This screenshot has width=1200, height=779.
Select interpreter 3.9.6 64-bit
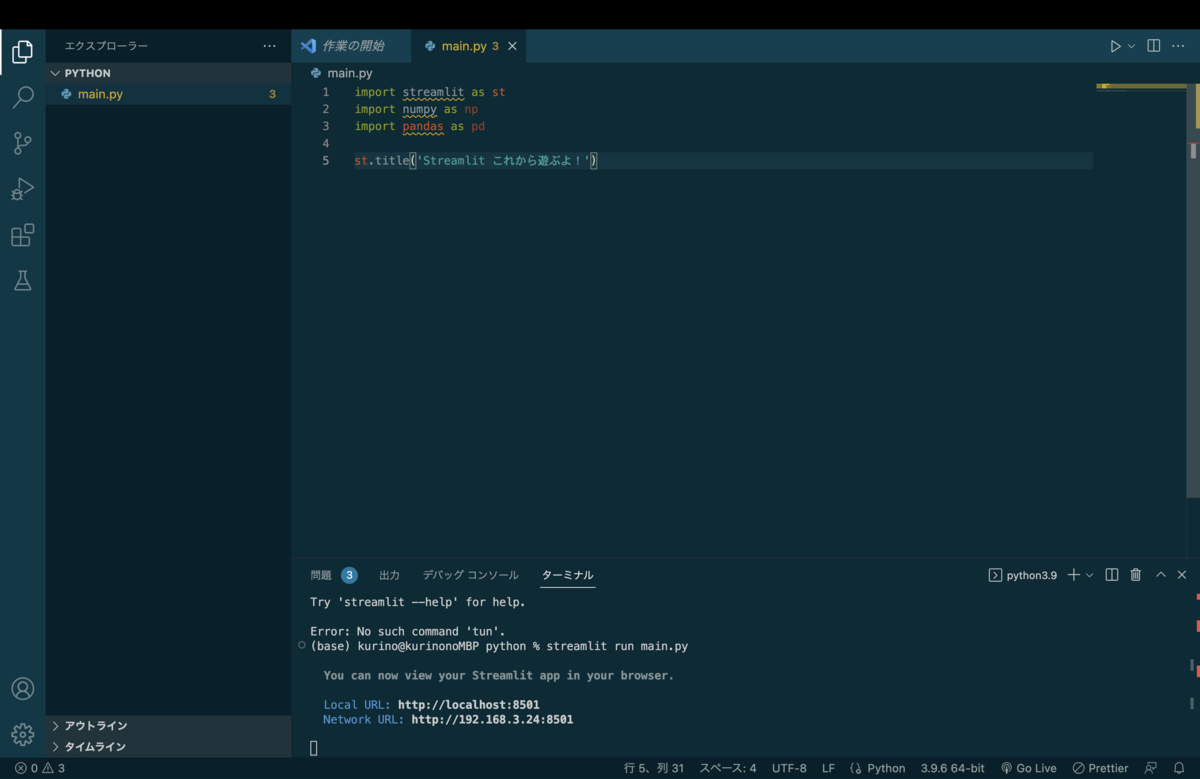[952, 768]
